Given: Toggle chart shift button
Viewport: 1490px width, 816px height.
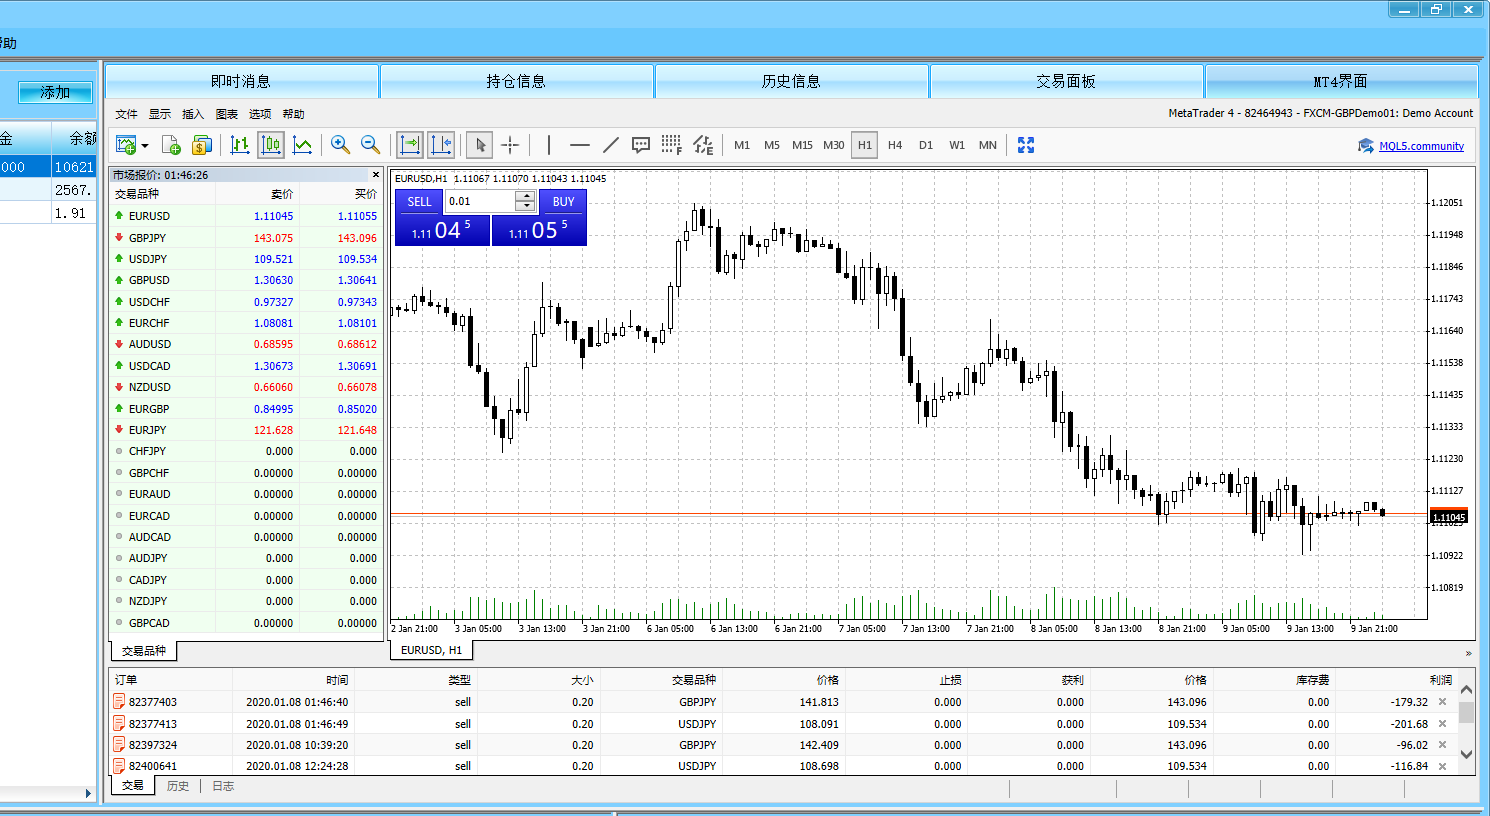Looking at the screenshot, I should [x=441, y=145].
